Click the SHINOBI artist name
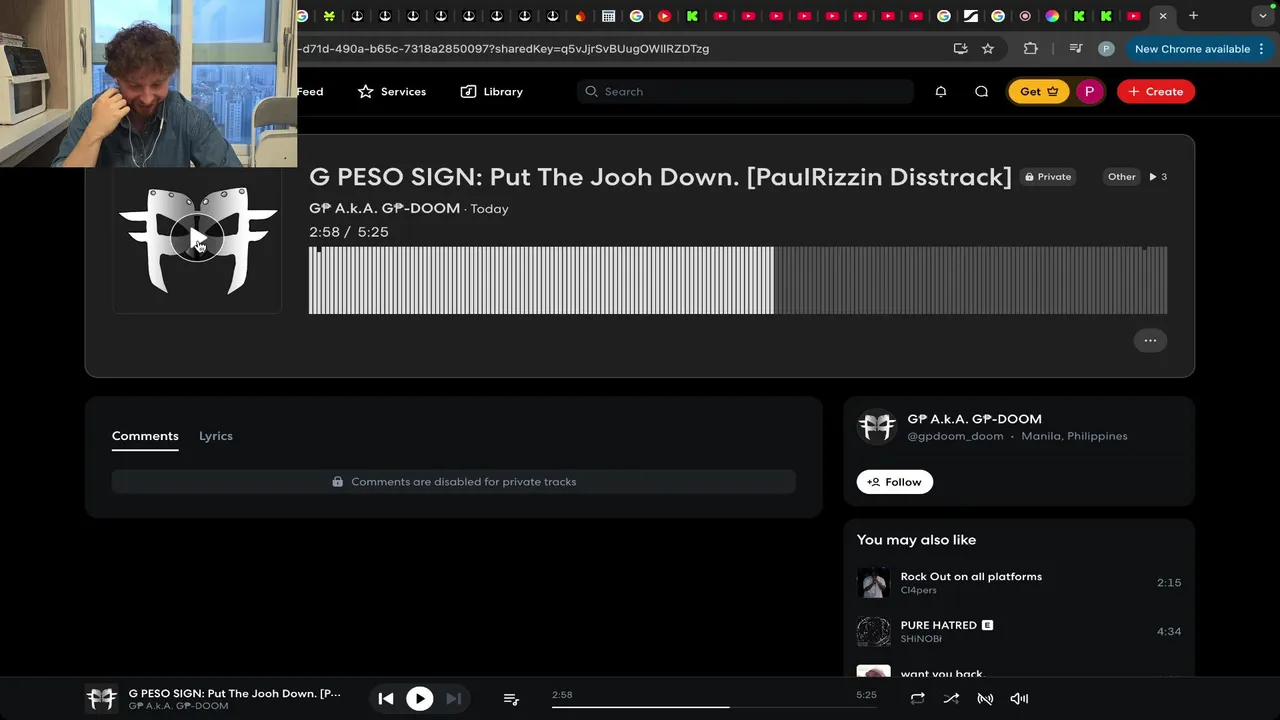 (x=921, y=639)
